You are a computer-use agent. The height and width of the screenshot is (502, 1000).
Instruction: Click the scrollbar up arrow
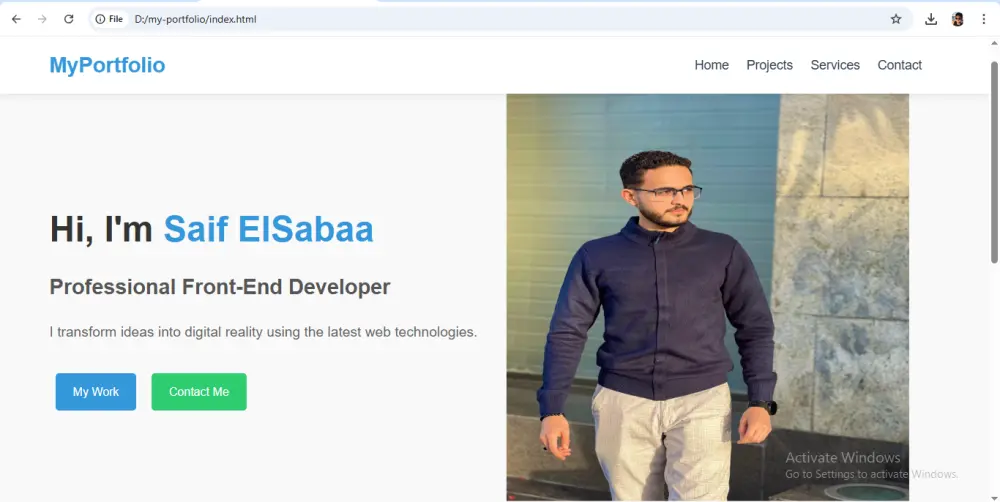tap(994, 43)
